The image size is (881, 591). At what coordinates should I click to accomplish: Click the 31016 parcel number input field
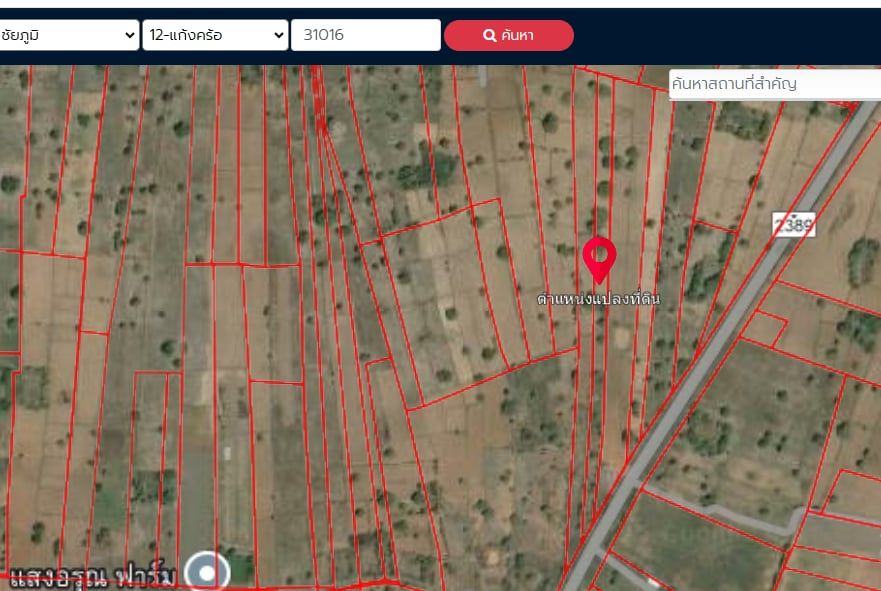pos(366,35)
